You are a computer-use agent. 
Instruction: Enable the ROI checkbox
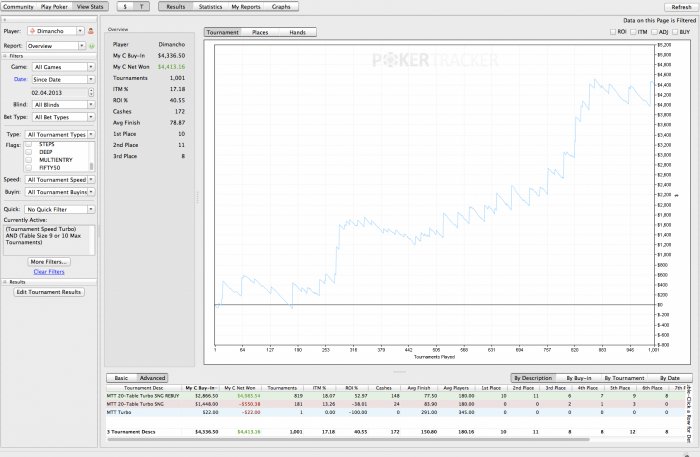613,32
